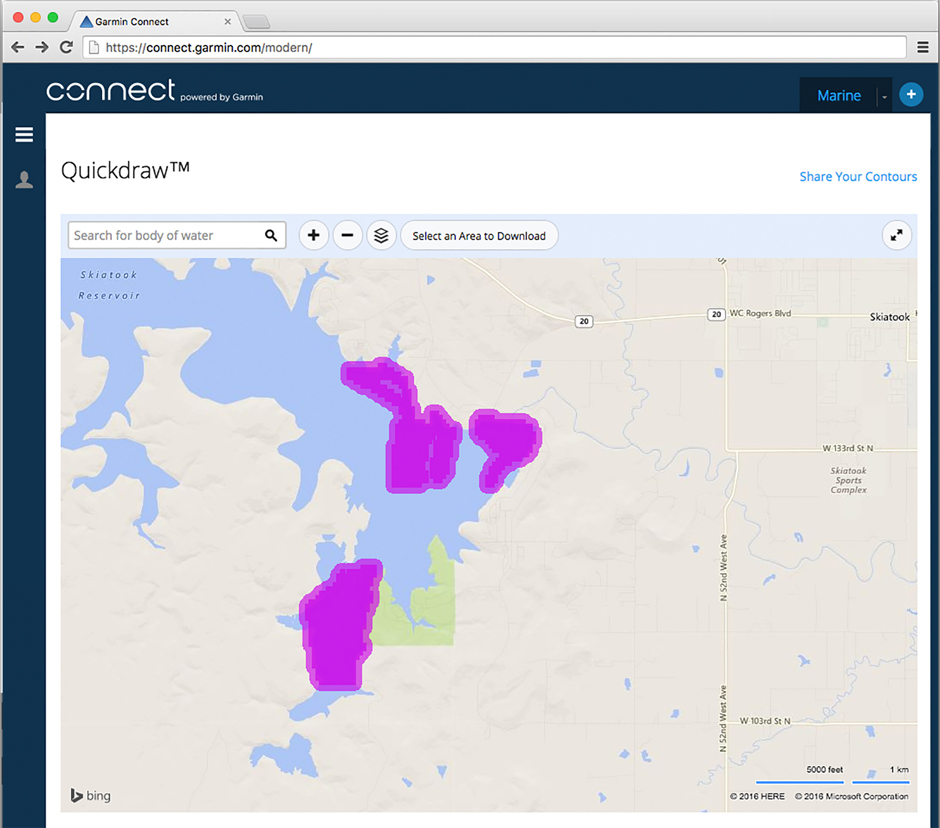Close the Garmin Connect tab
Image resolution: width=940 pixels, height=828 pixels.
[227, 22]
